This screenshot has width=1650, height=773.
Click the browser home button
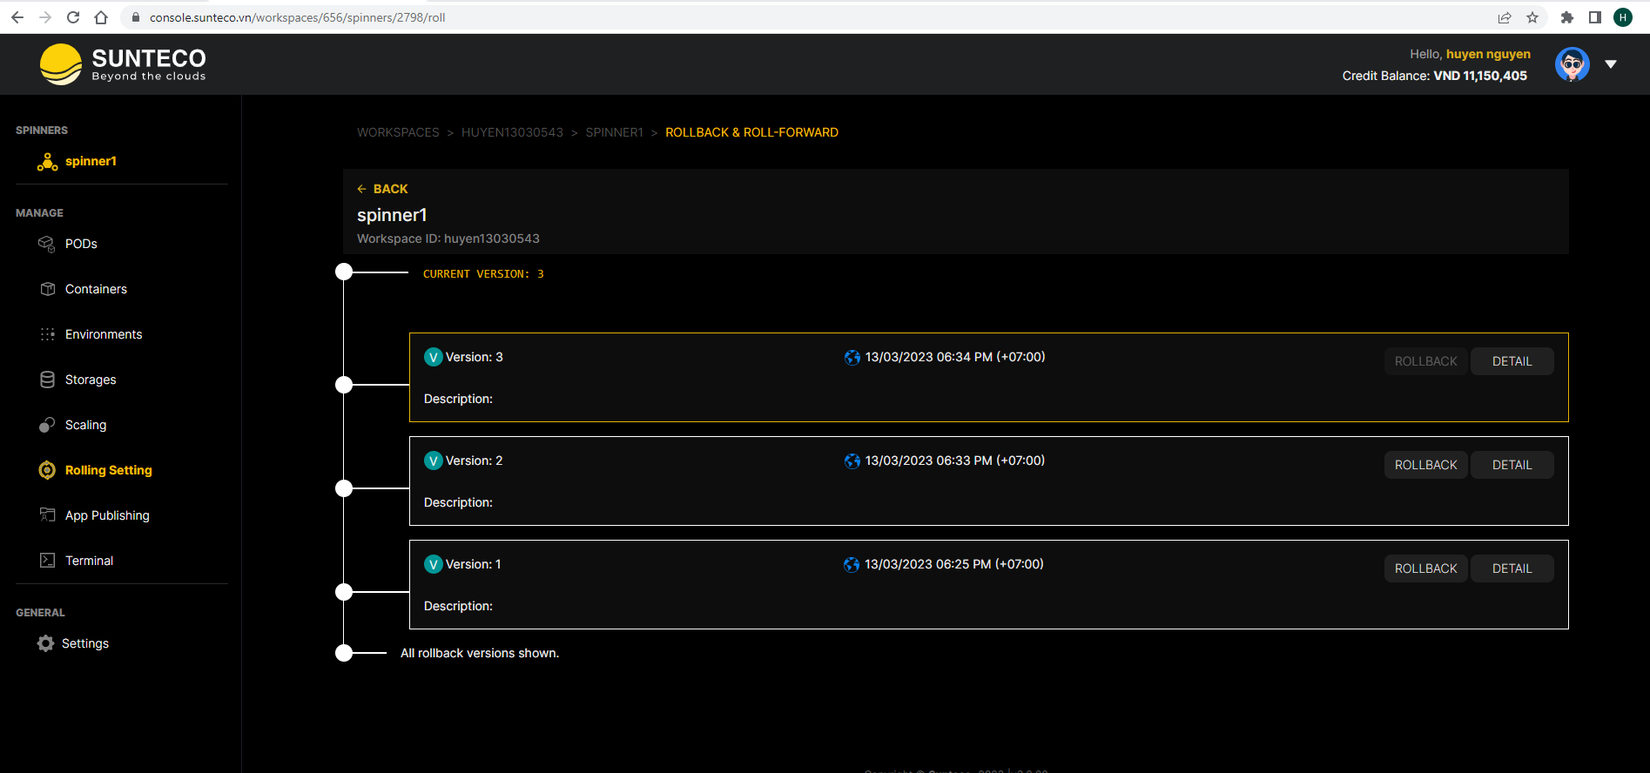[101, 17]
